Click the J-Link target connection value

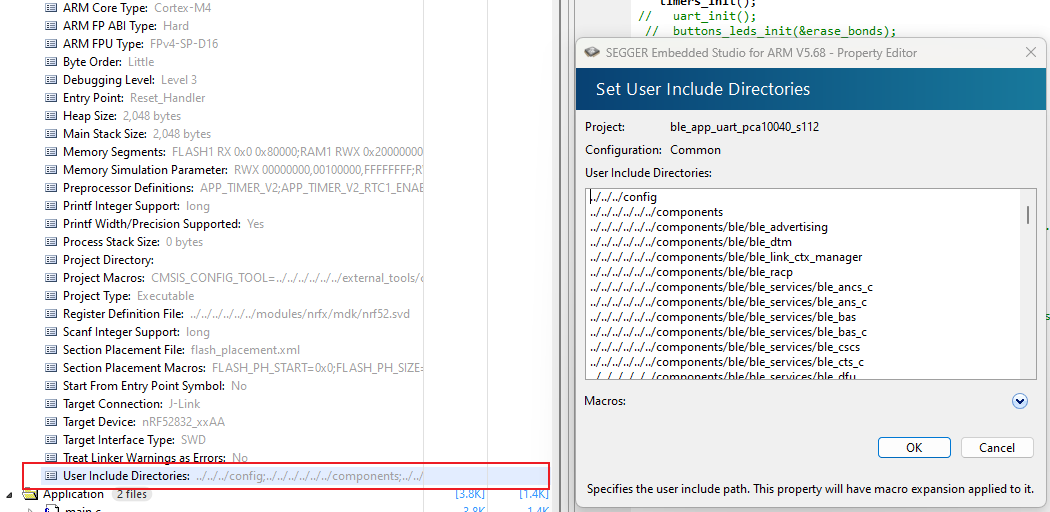183,404
